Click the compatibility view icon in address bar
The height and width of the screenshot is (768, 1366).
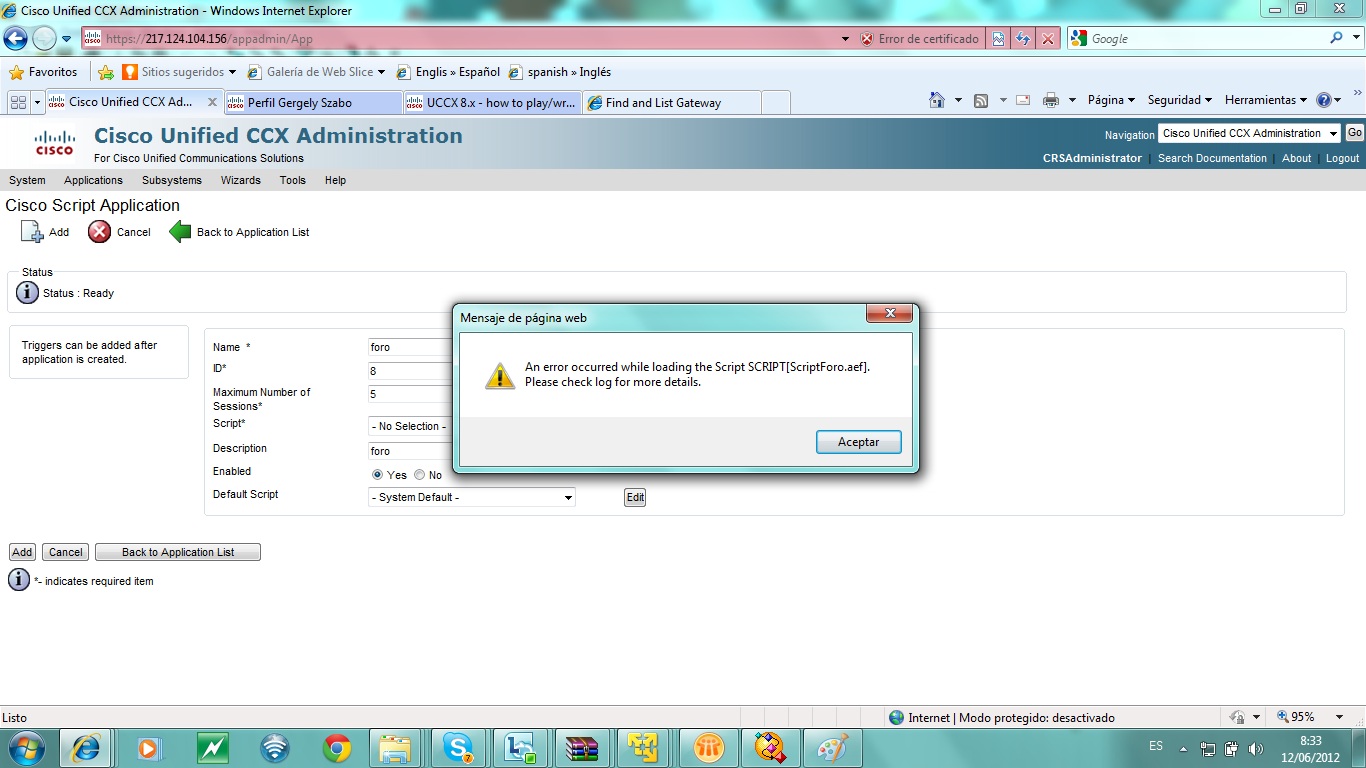click(x=999, y=39)
